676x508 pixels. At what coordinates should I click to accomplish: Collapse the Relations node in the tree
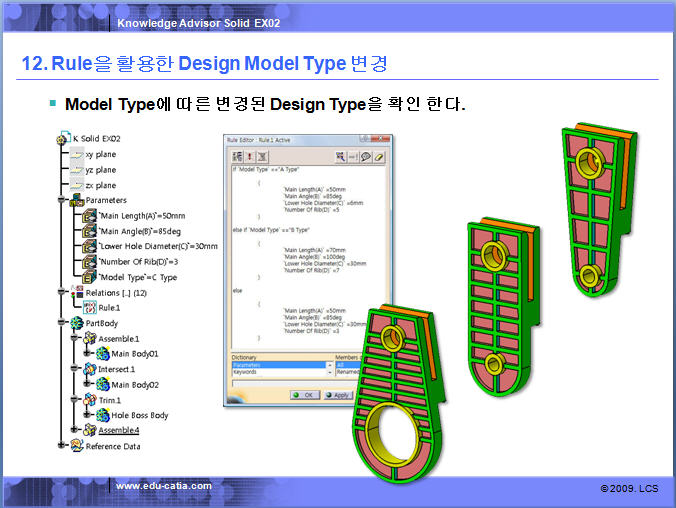point(61,293)
